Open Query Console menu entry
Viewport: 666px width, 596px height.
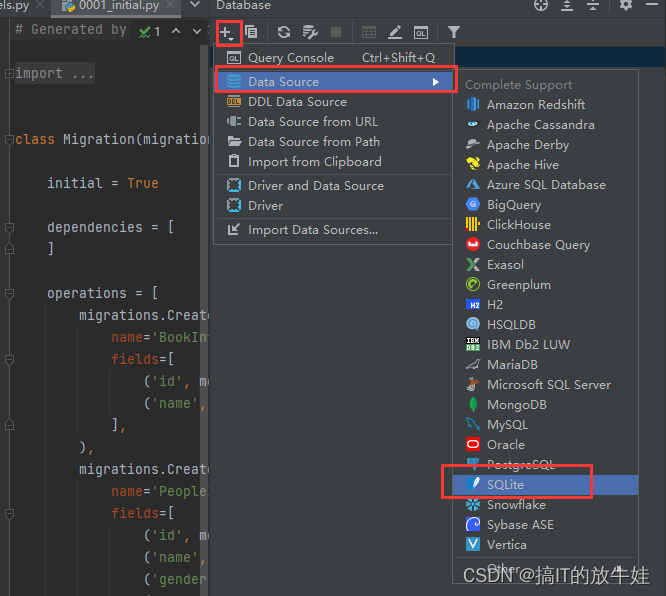click(x=334, y=57)
